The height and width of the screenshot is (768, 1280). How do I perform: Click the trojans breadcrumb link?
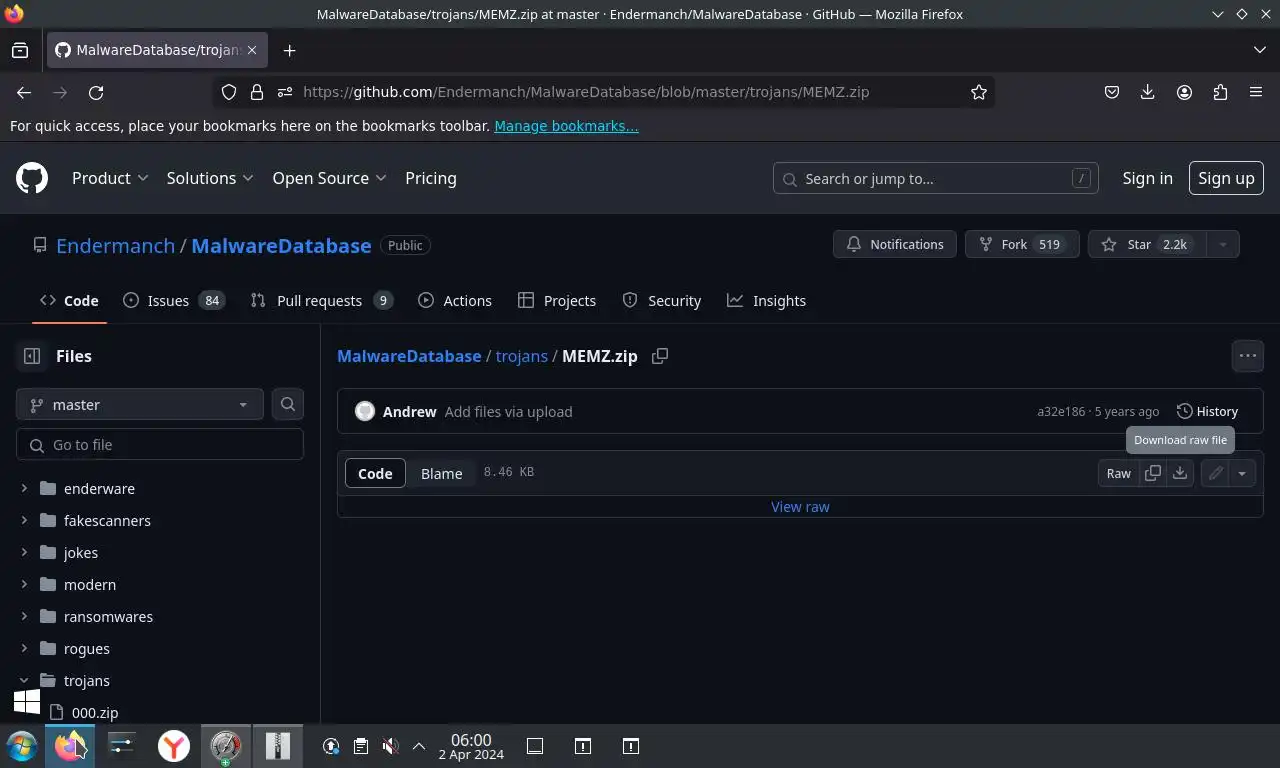point(522,356)
